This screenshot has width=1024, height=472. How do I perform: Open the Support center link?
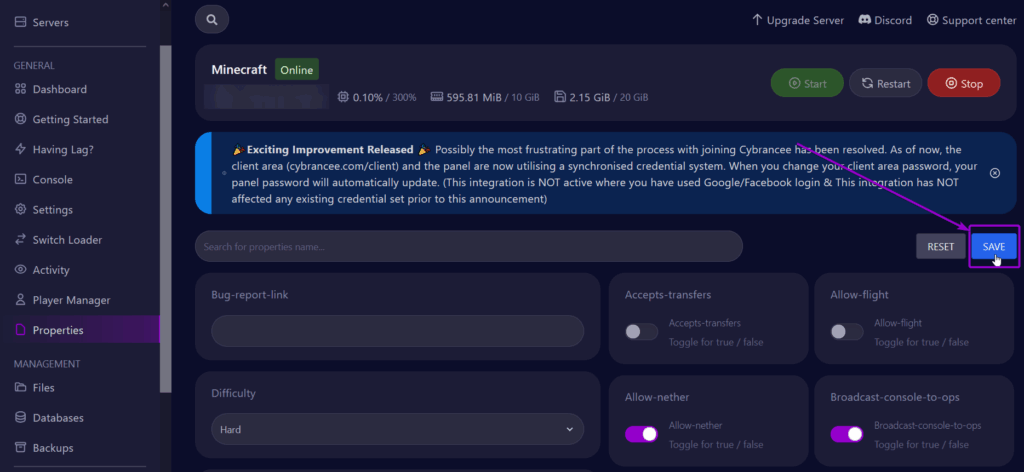coord(972,20)
